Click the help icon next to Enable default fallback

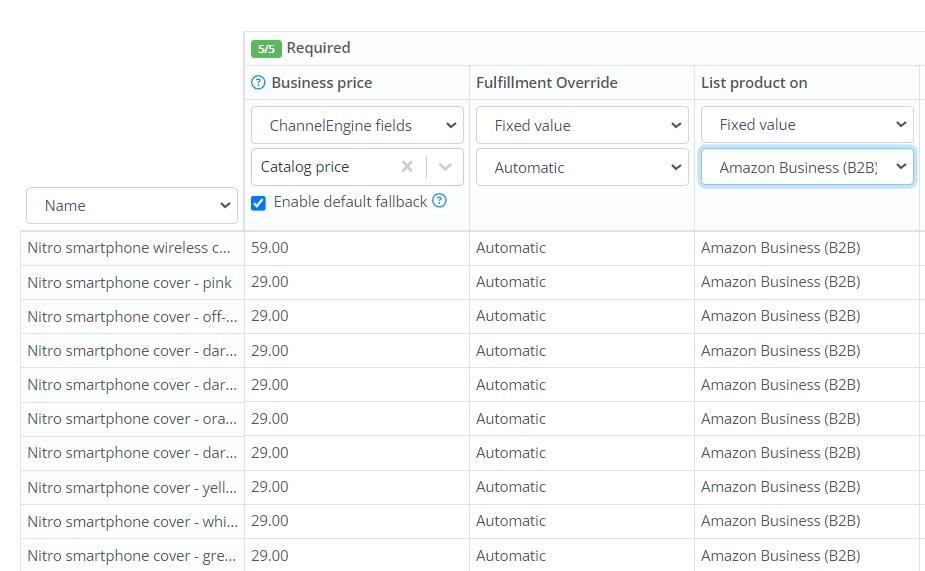point(439,201)
